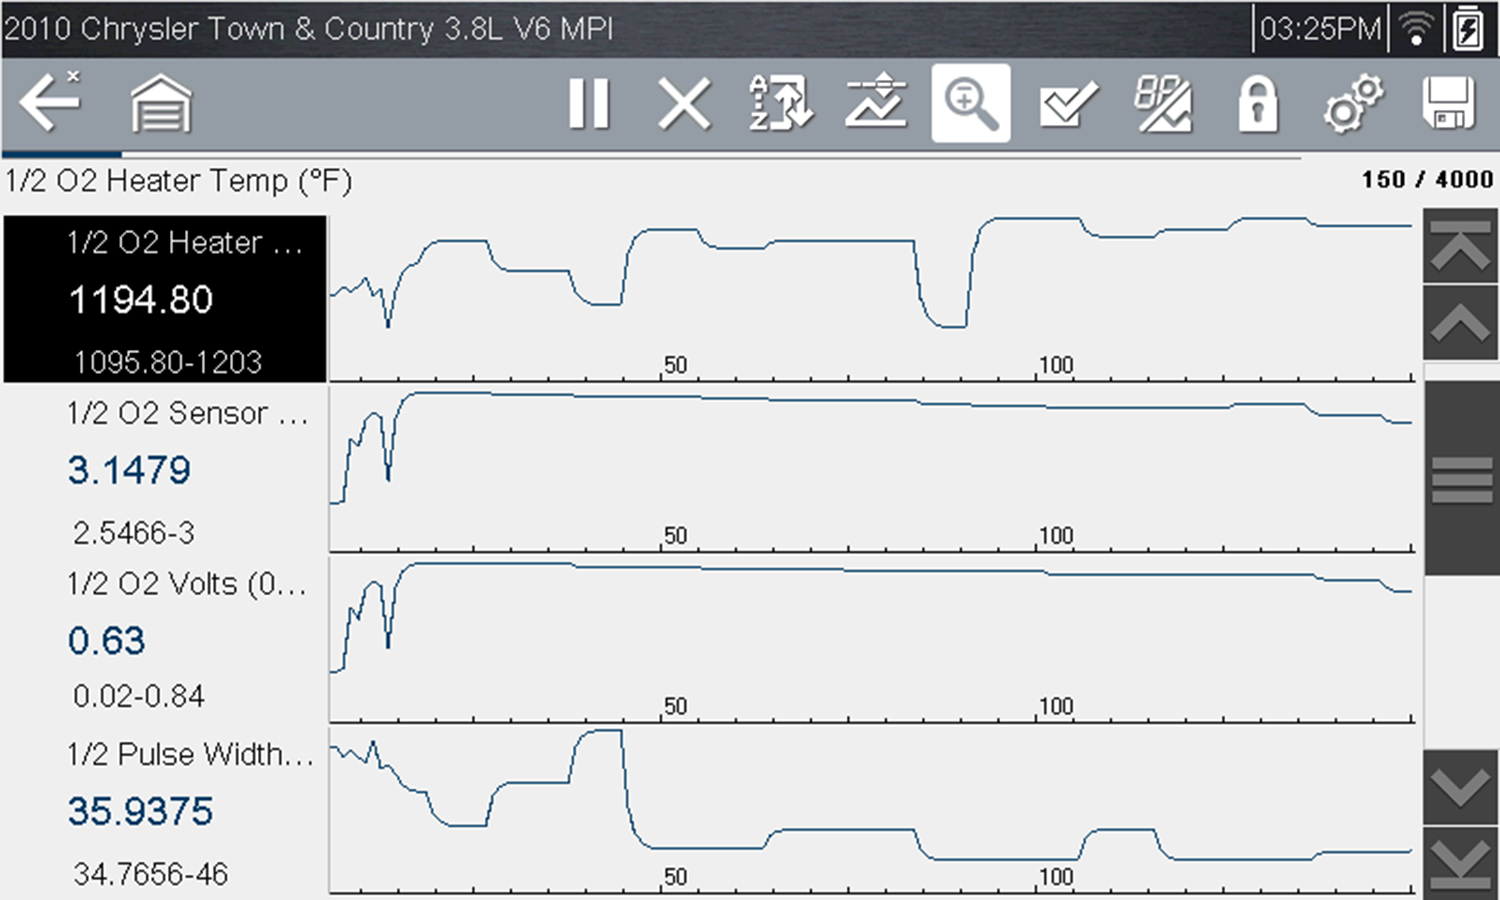Jump to bottom of parameter list
The height and width of the screenshot is (900, 1500).
click(1460, 862)
